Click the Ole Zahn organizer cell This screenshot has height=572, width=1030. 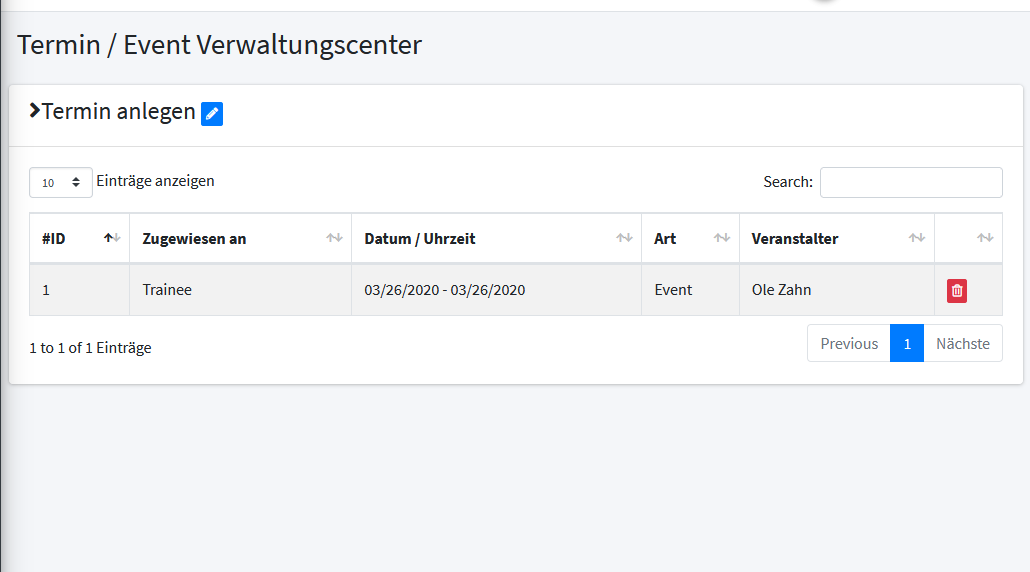[x=838, y=290]
